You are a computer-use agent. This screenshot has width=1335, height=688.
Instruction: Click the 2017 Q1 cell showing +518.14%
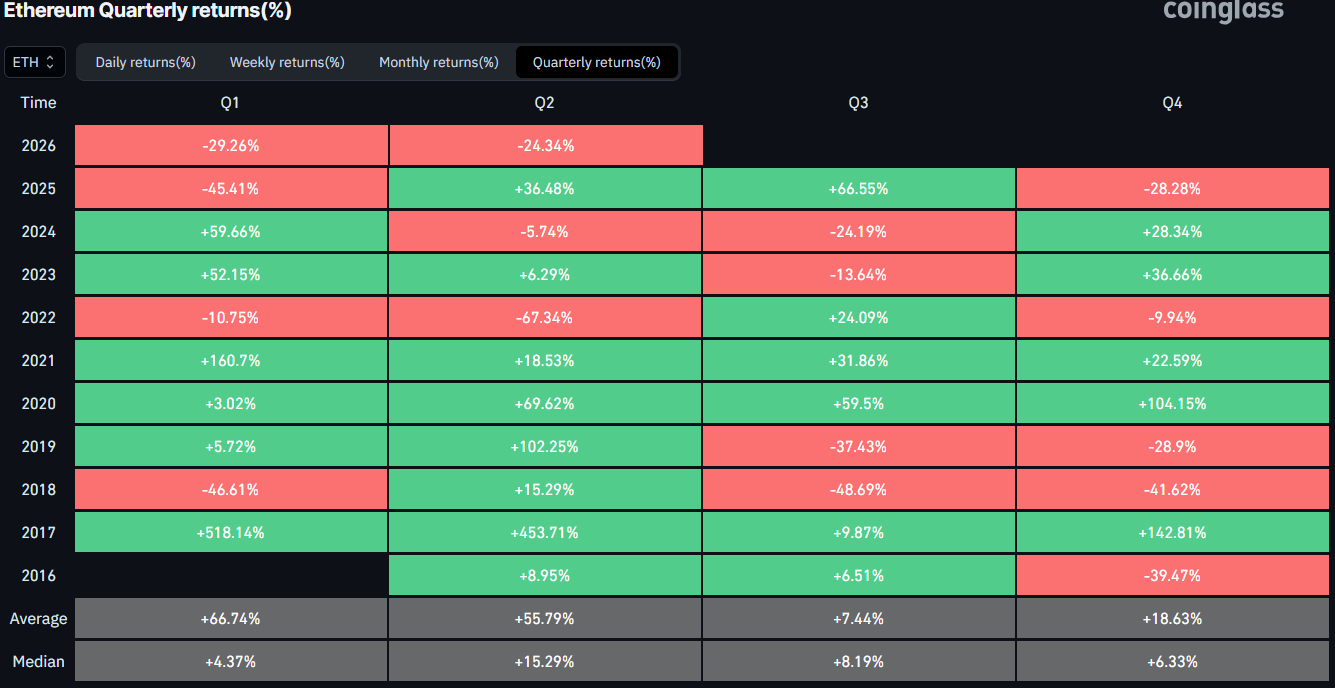(231, 533)
